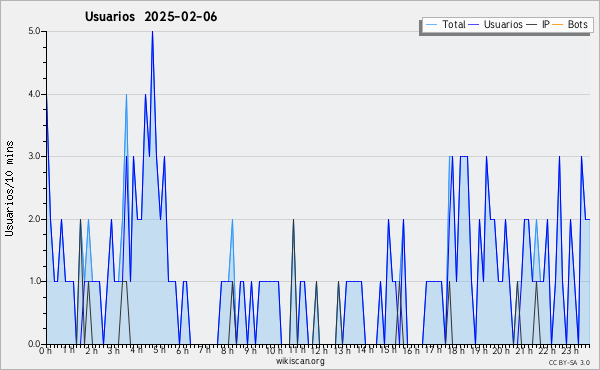Click the '8 h' x-axis label
The width and height of the screenshot is (600, 370).
click(227, 351)
